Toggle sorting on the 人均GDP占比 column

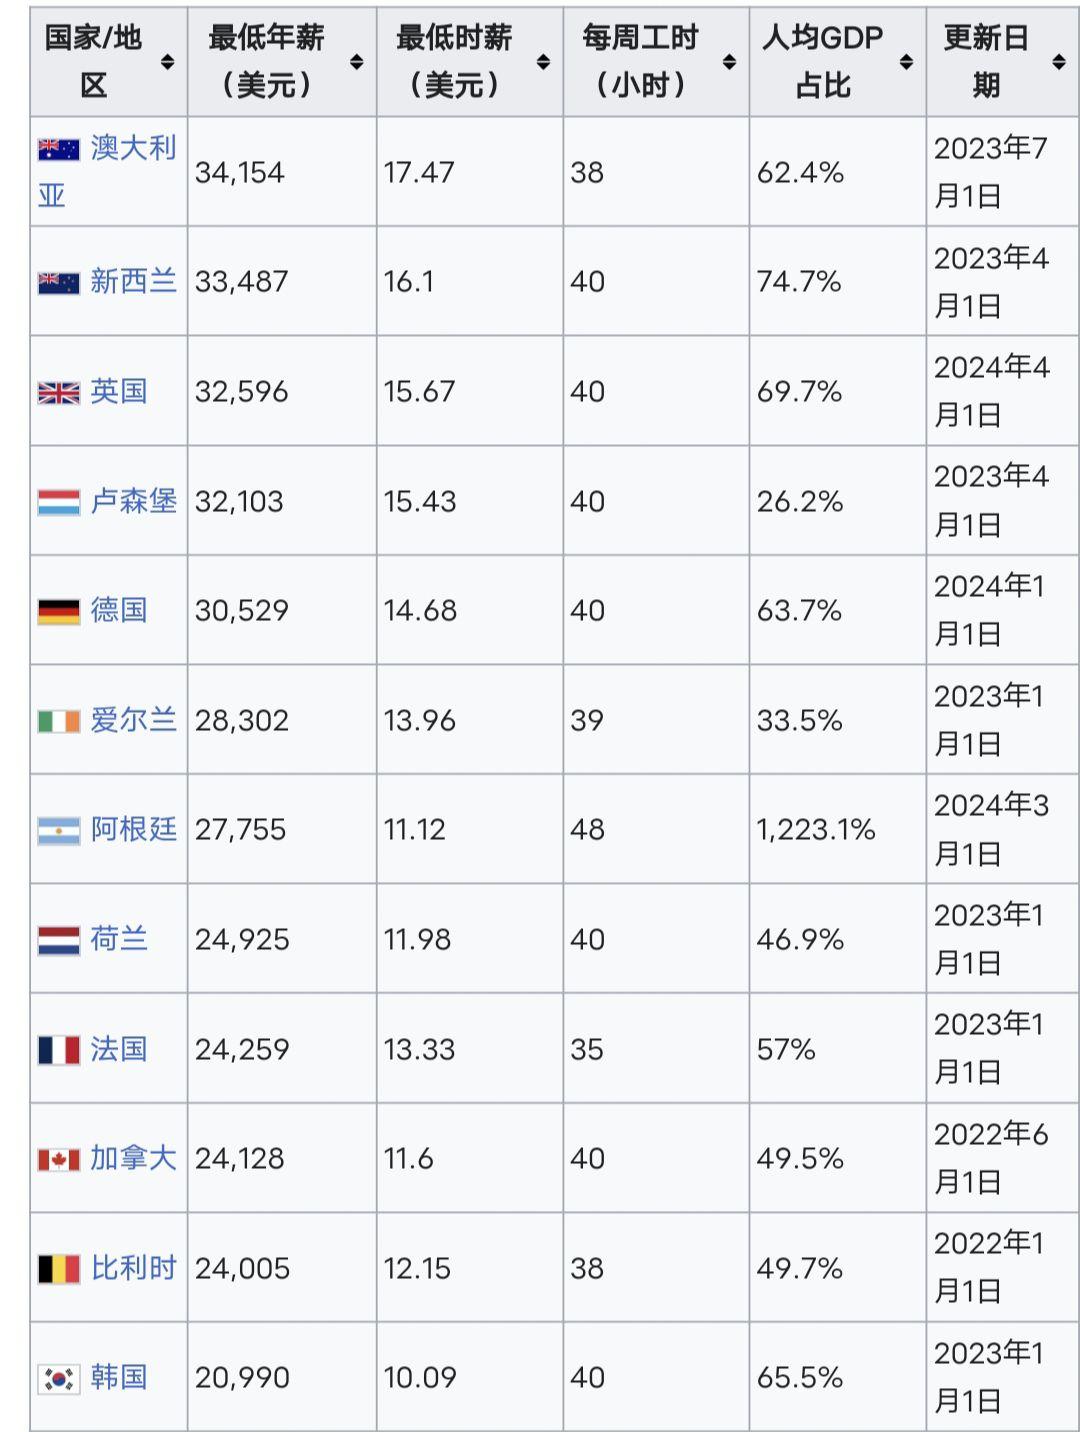click(x=905, y=60)
